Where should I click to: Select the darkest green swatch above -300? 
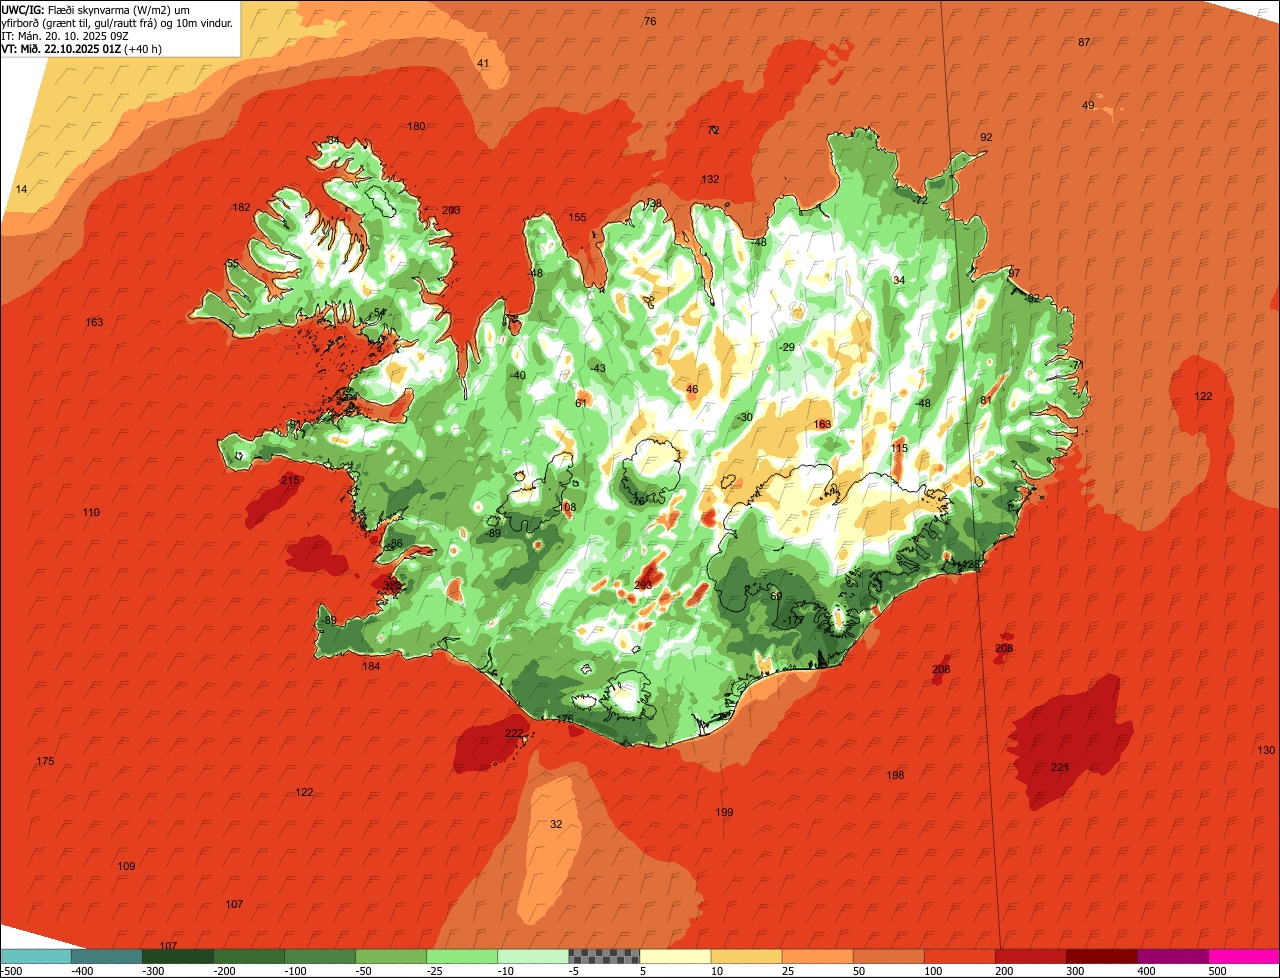[177, 956]
